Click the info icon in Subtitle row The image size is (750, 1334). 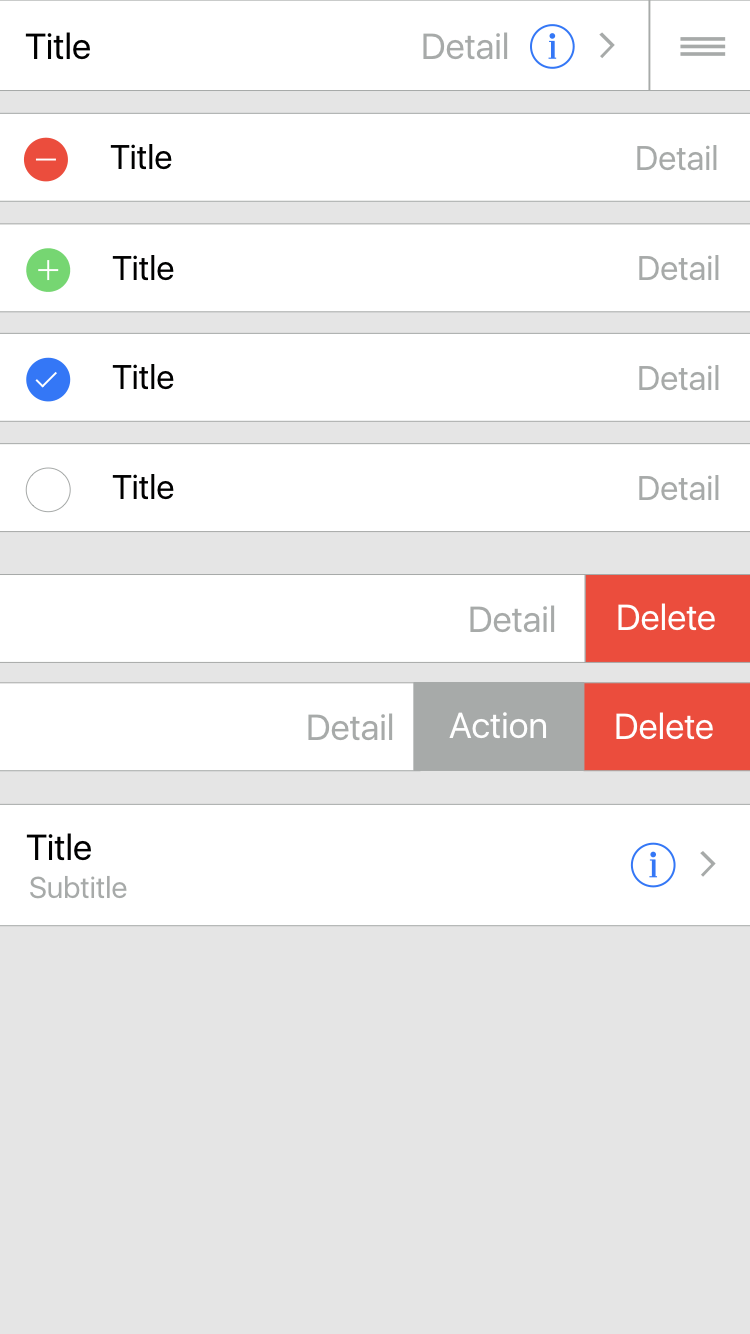pyautogui.click(x=653, y=864)
